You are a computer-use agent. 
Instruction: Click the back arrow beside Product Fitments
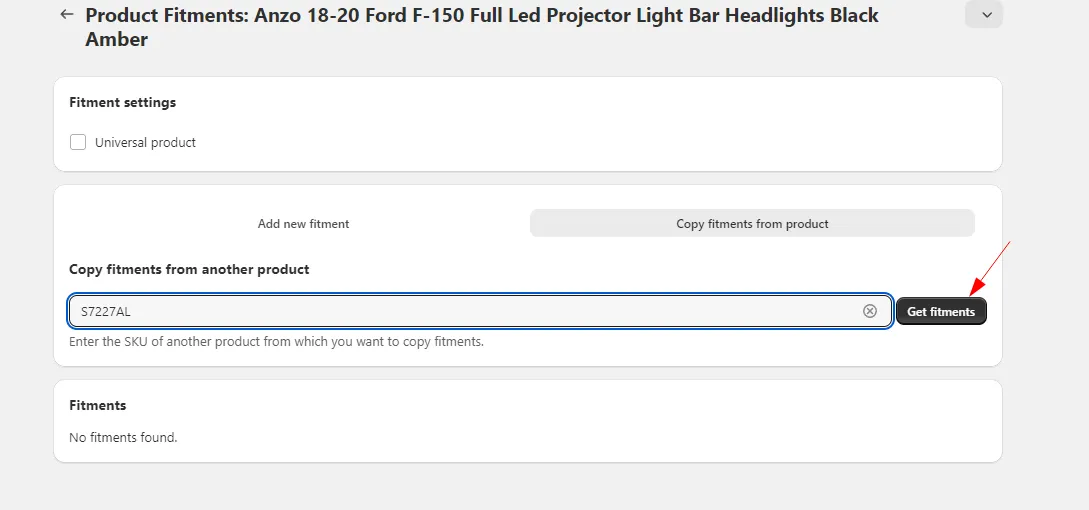pyautogui.click(x=67, y=15)
